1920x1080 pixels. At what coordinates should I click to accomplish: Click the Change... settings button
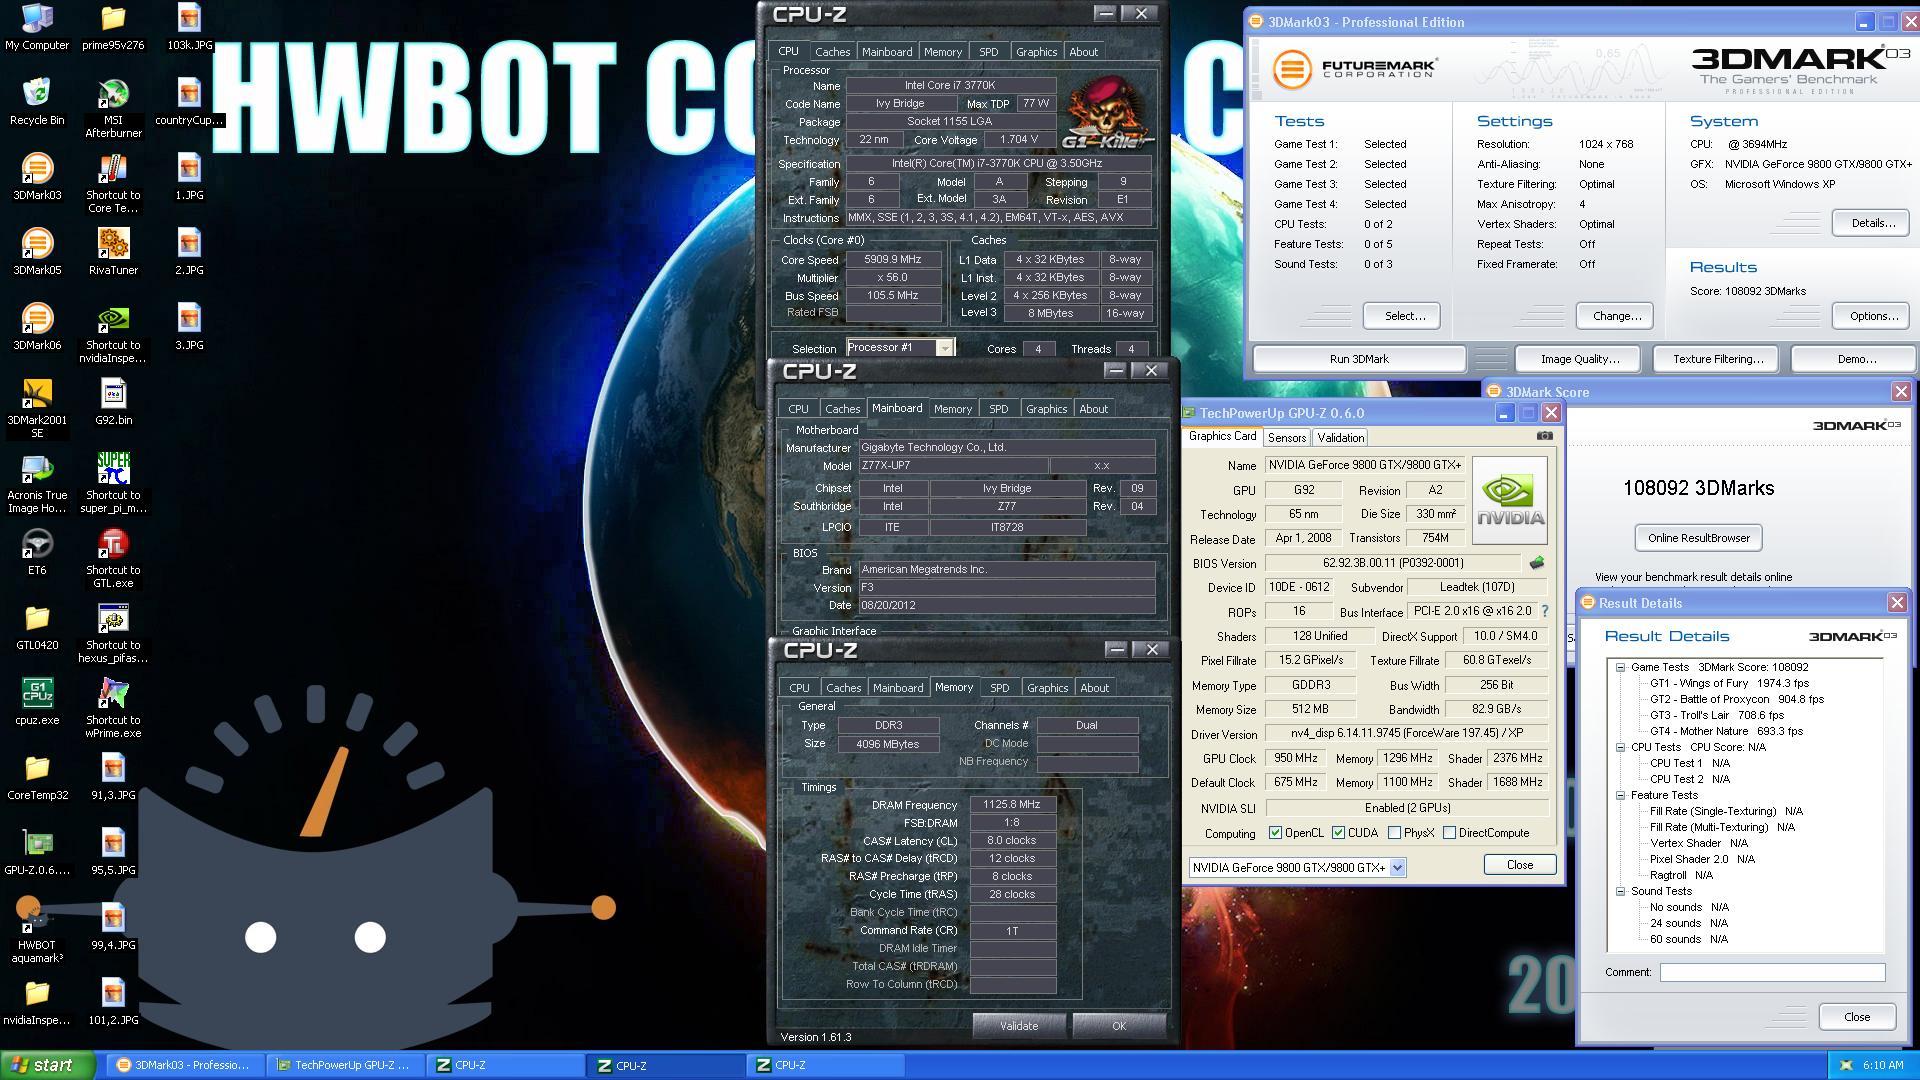[1616, 316]
